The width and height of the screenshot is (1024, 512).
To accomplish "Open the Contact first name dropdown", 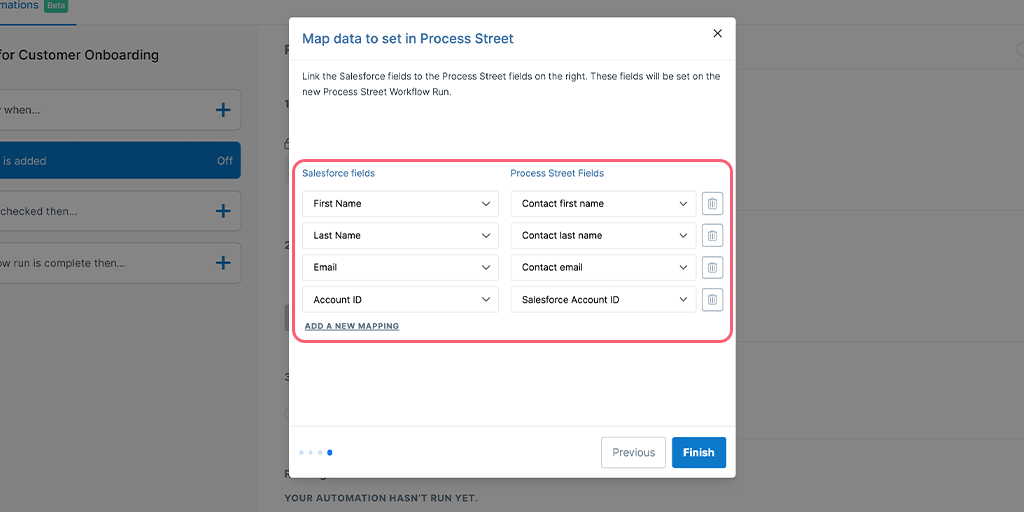I will 603,204.
